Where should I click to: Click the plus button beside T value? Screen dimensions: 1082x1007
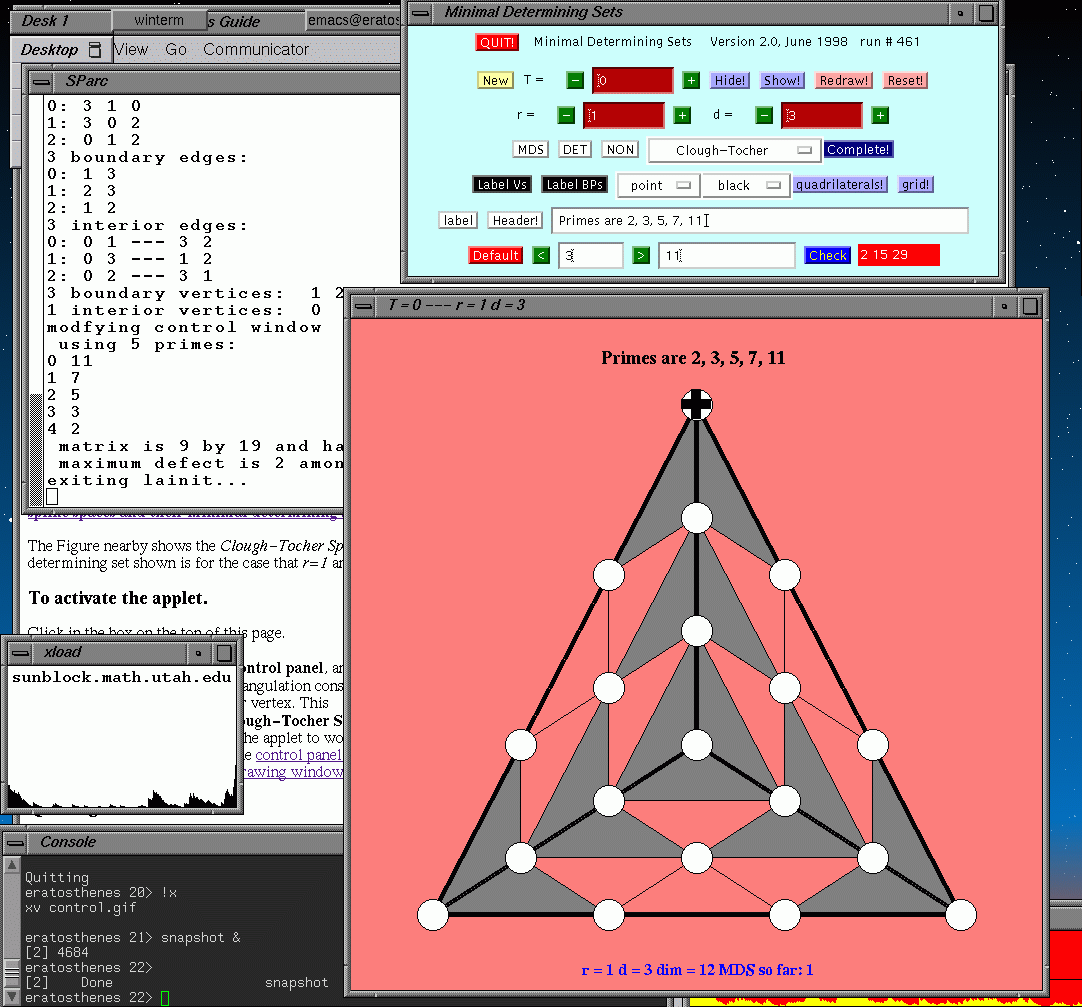(691, 80)
